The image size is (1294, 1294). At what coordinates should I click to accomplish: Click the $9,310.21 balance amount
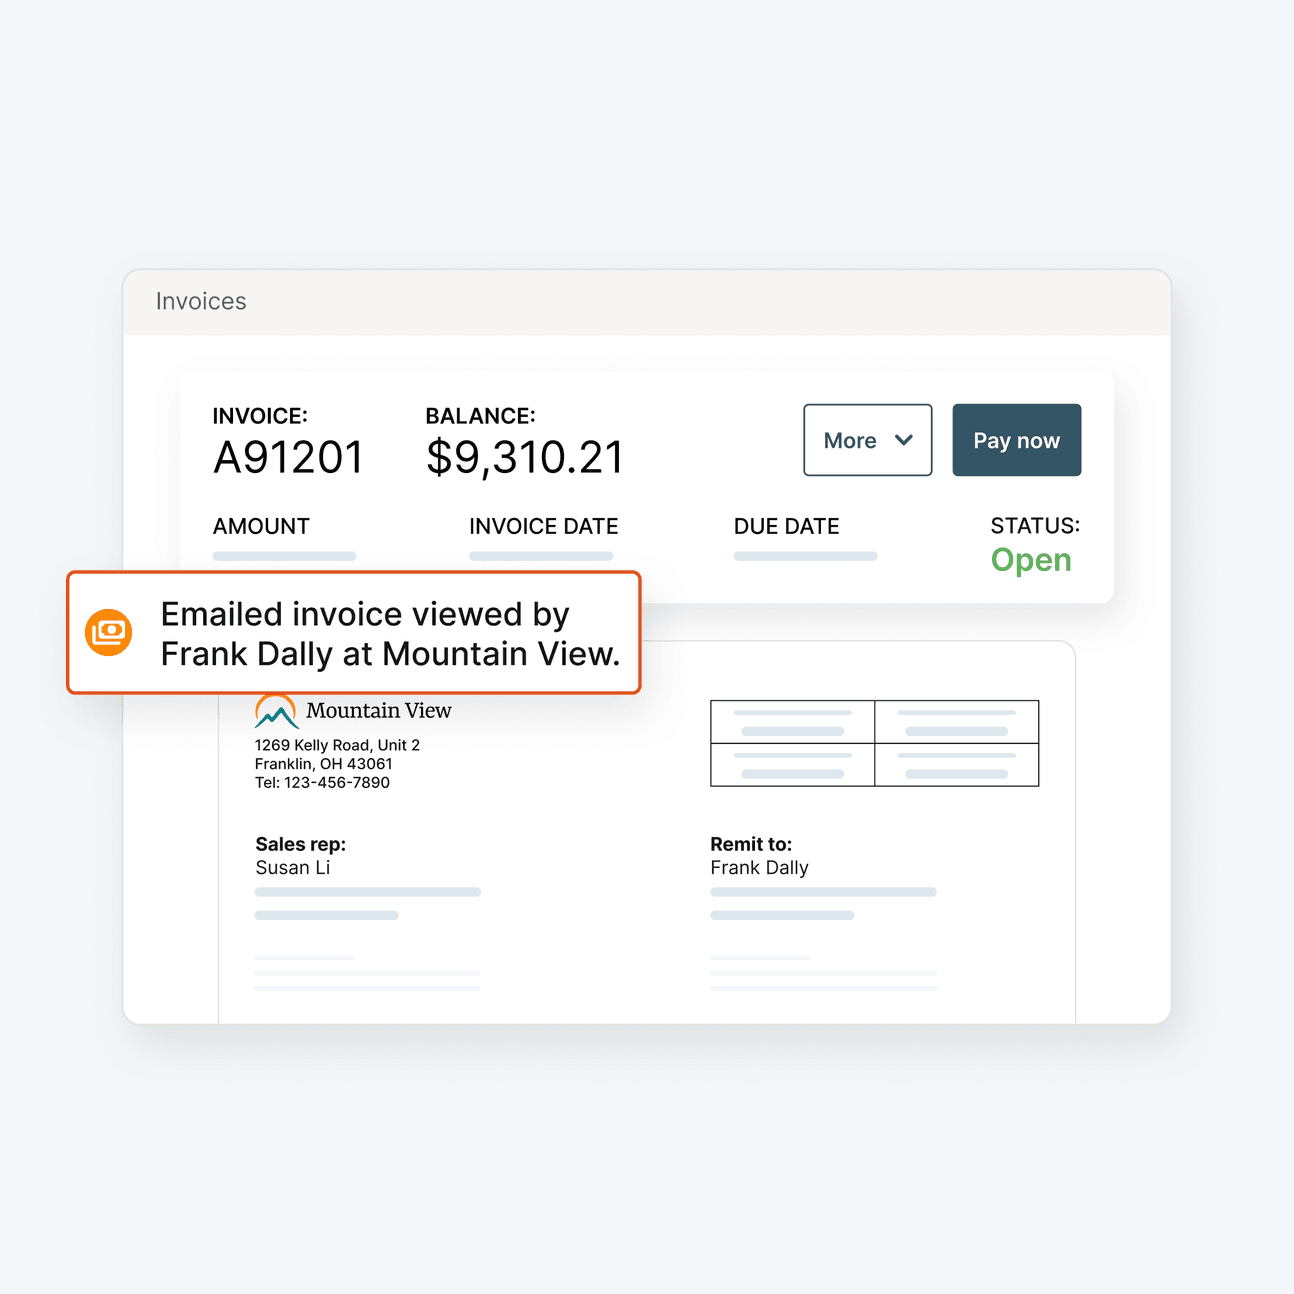point(524,458)
